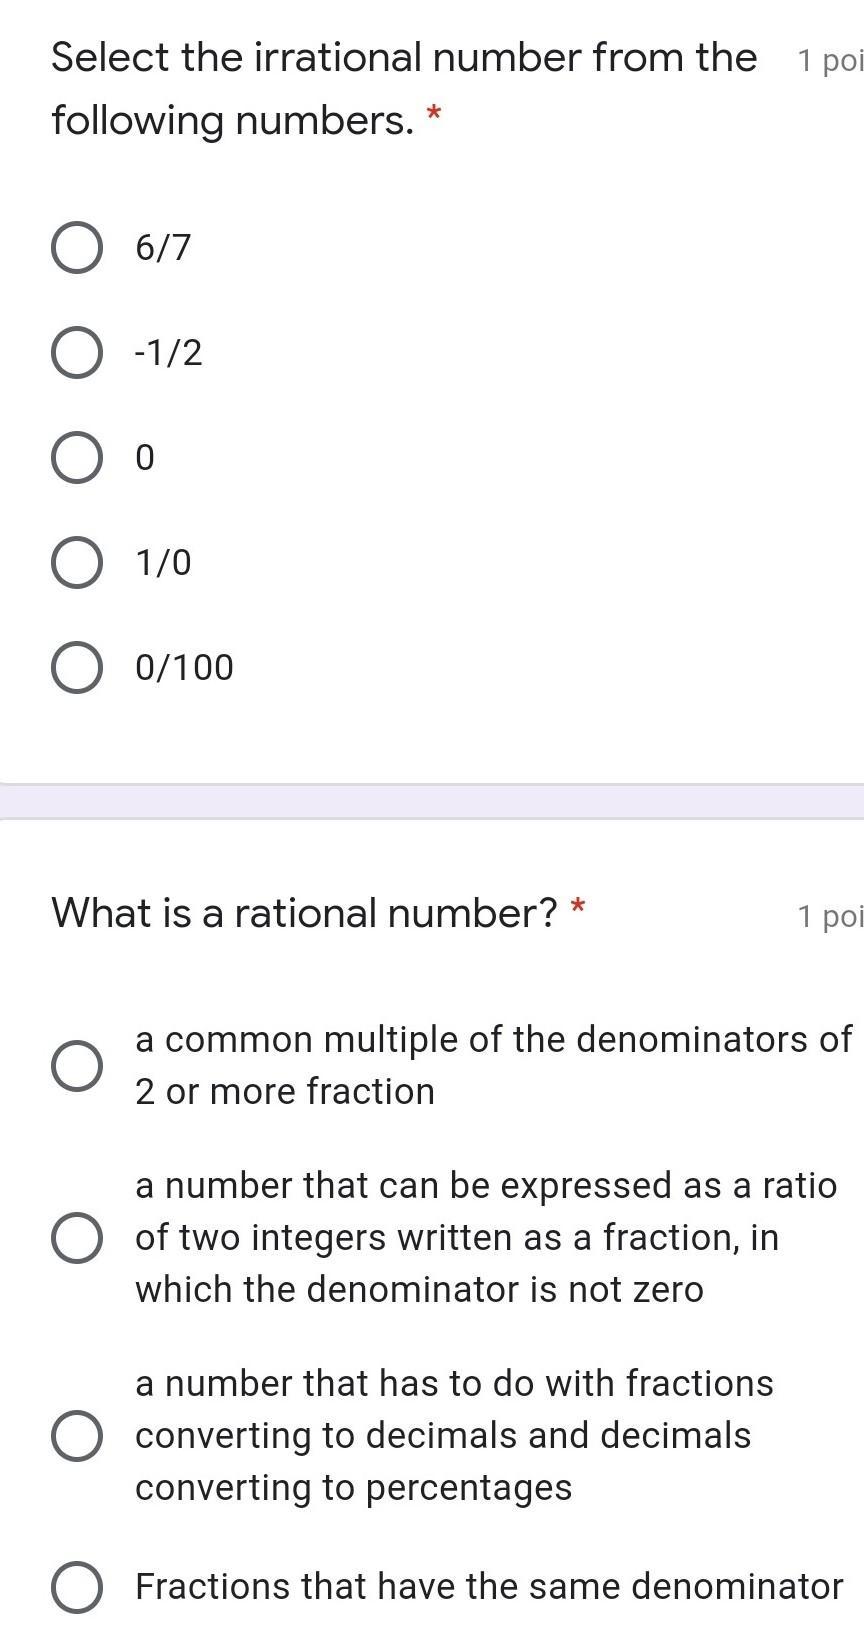This screenshot has height=1631, width=864.
Task: Select the radio button for 0
Action: 76,458
